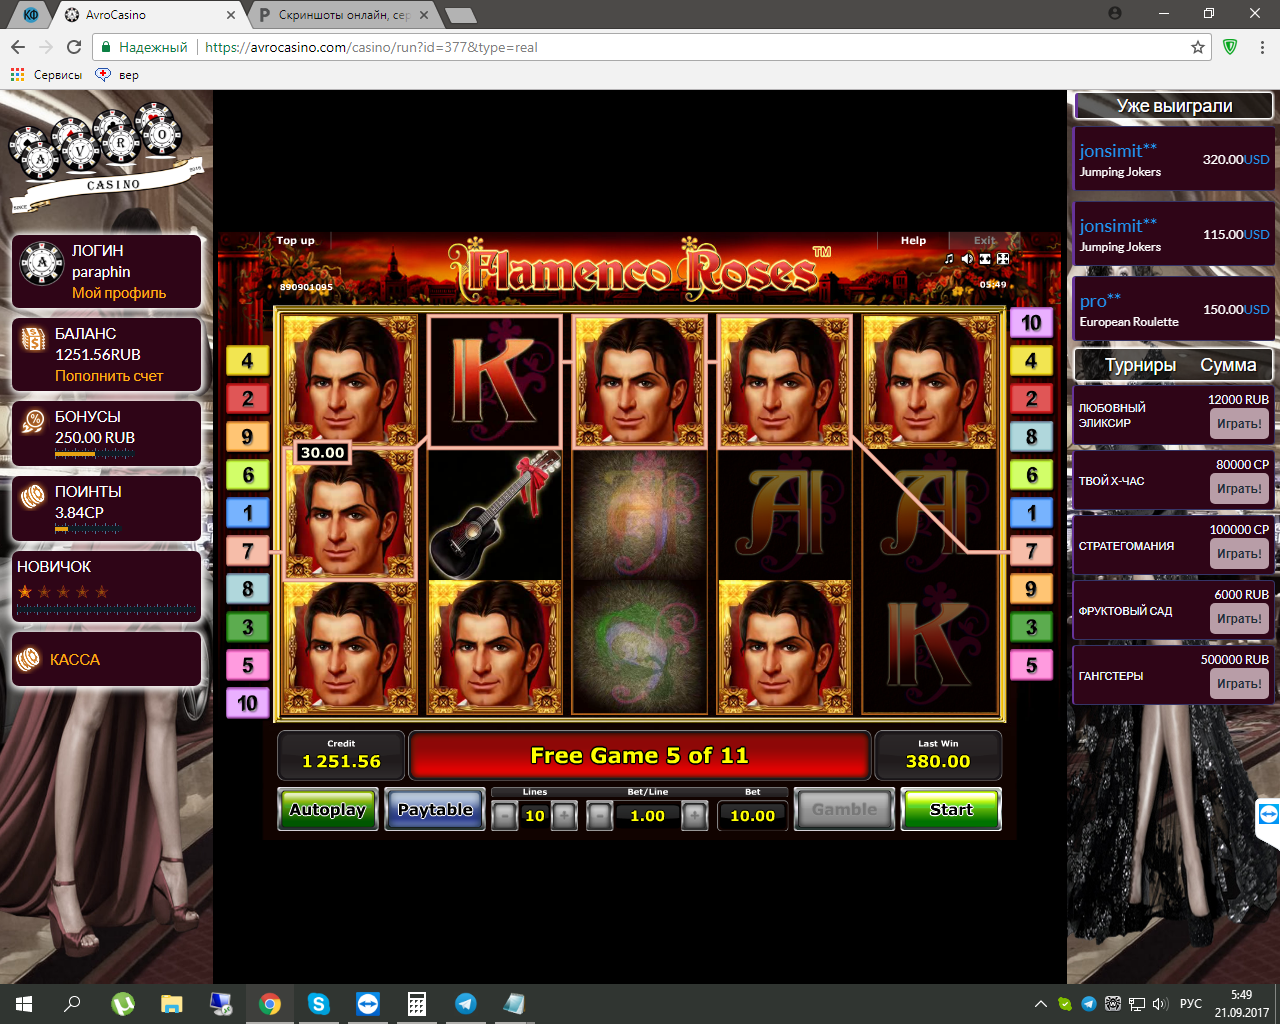
Task: Open Skype from the taskbar
Action: pos(319,1004)
